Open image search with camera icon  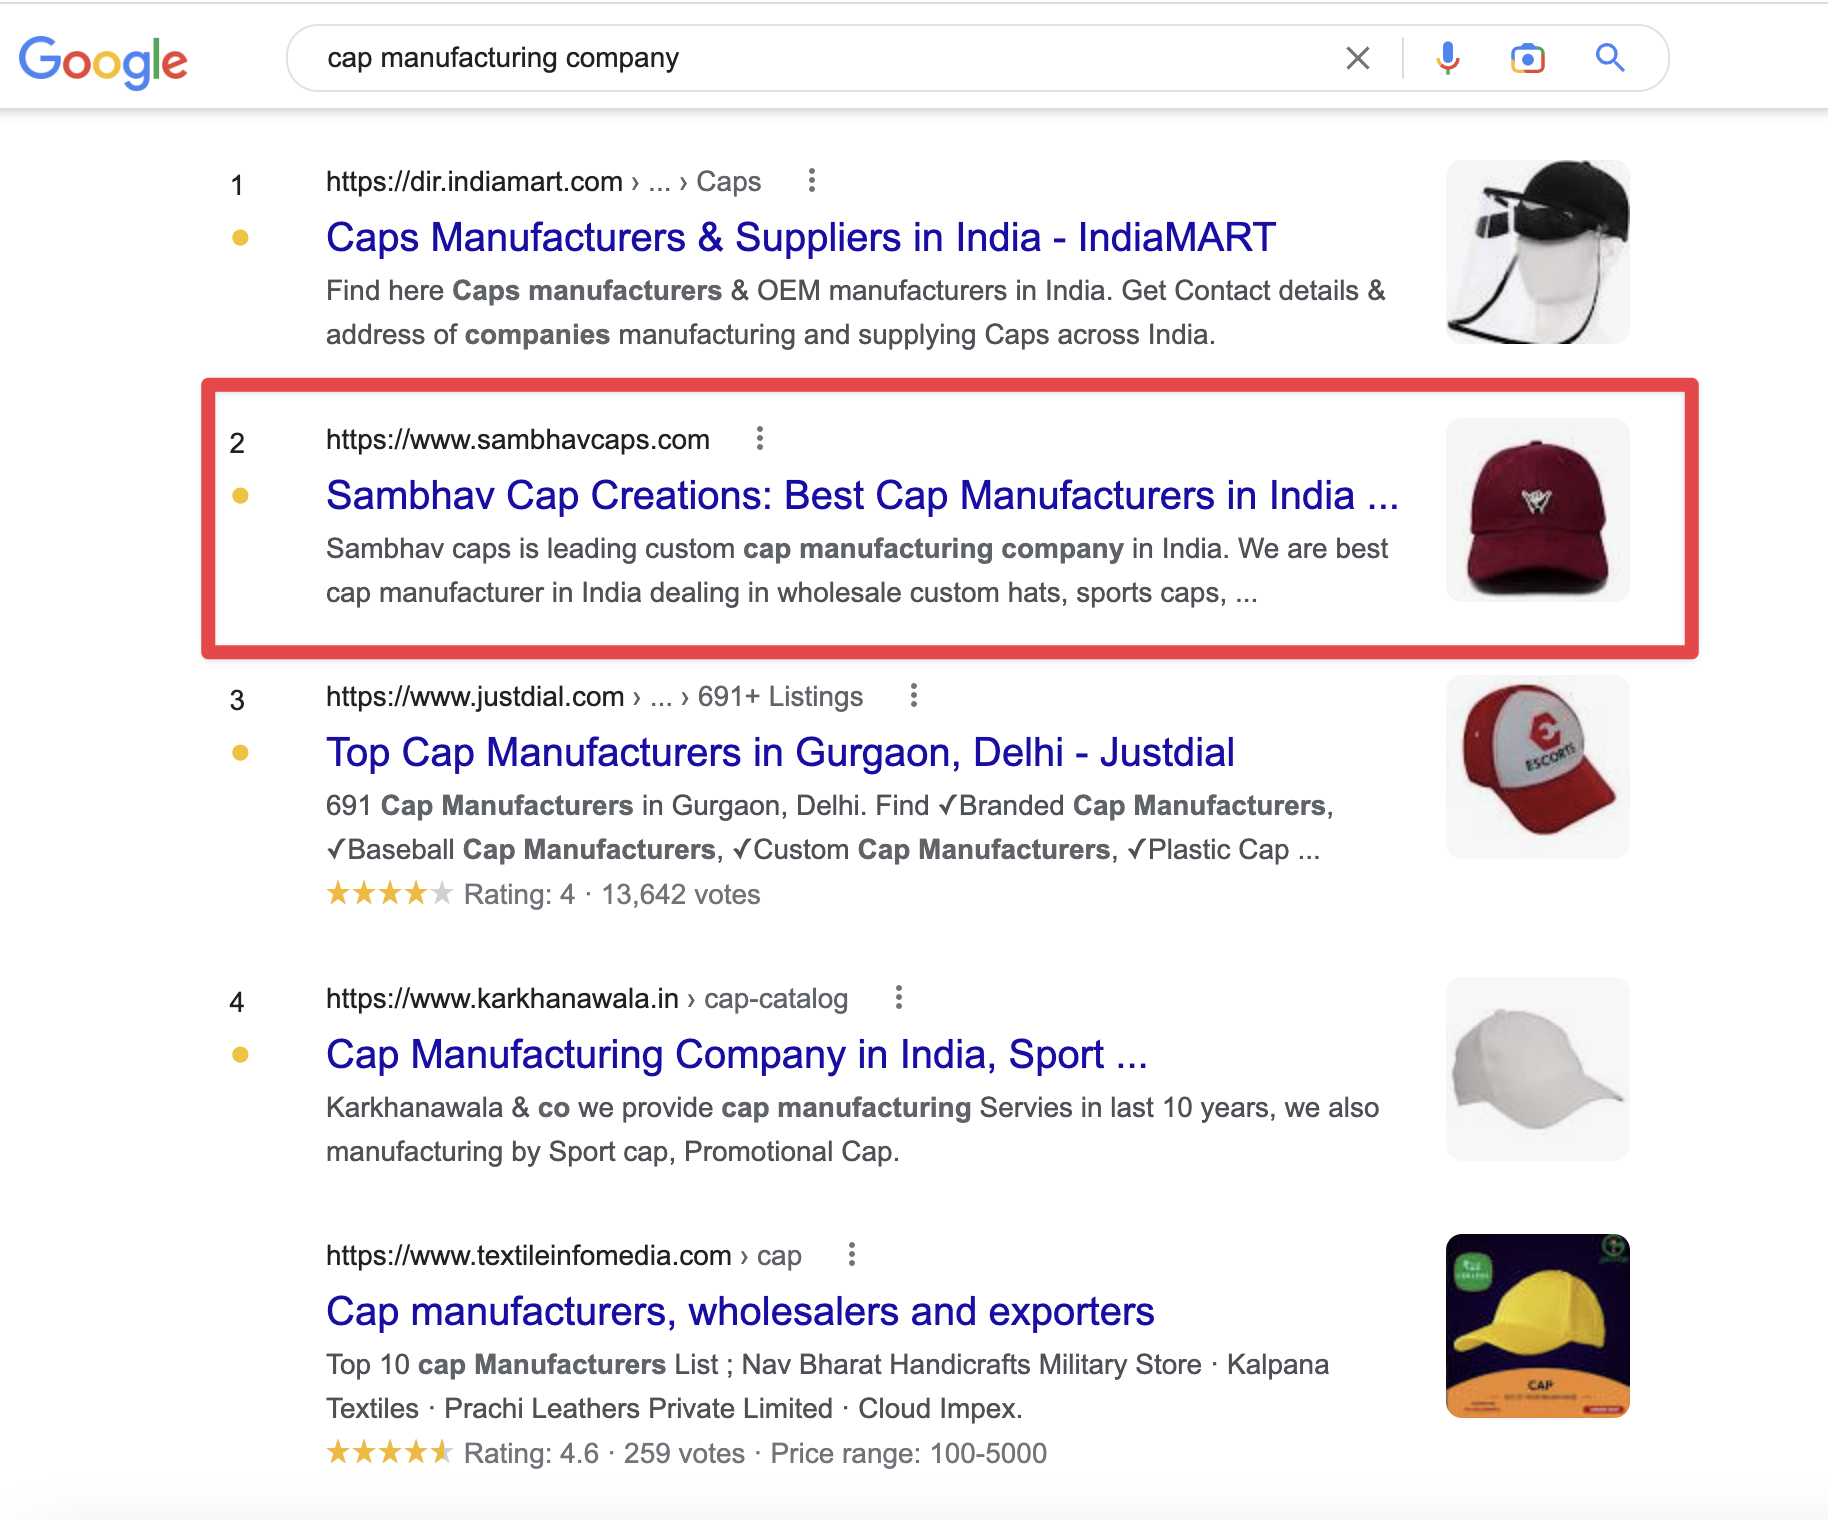(x=1527, y=58)
